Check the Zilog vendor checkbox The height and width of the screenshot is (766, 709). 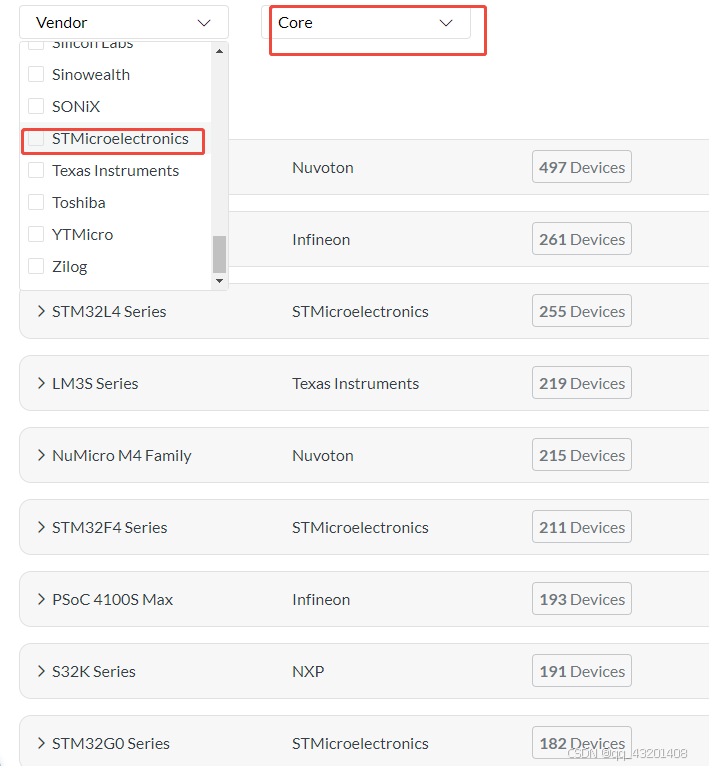pos(36,266)
